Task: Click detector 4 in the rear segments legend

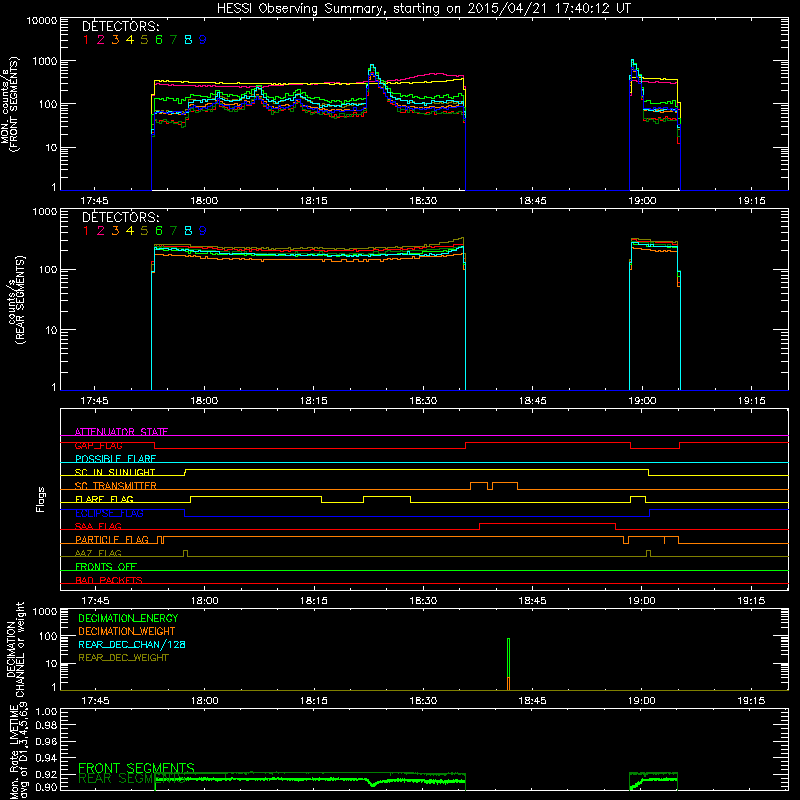Action: point(130,231)
